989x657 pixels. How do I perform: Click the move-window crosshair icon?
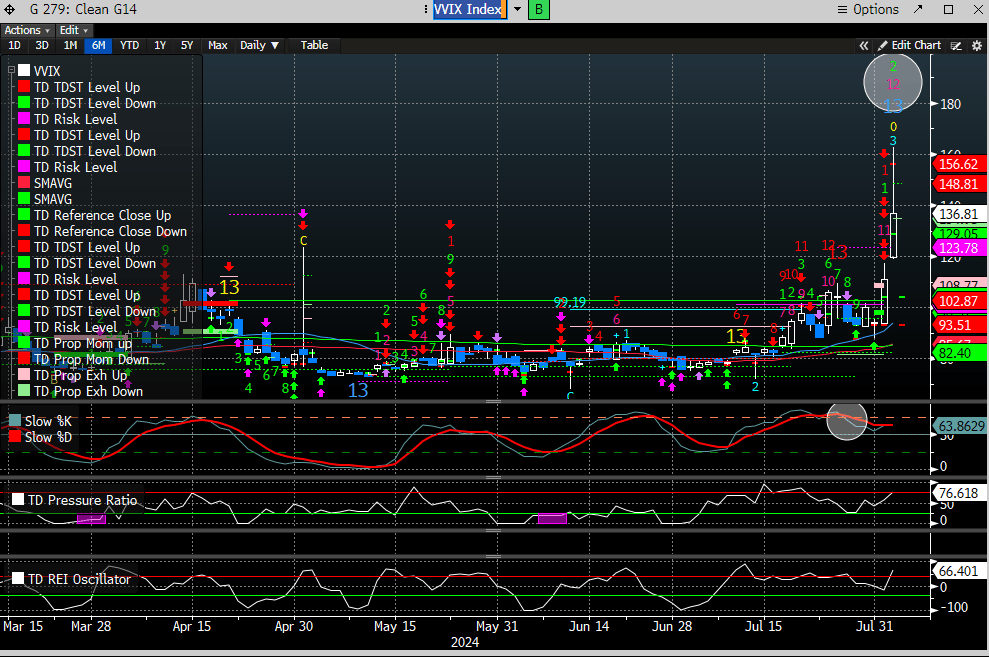click(x=9, y=10)
